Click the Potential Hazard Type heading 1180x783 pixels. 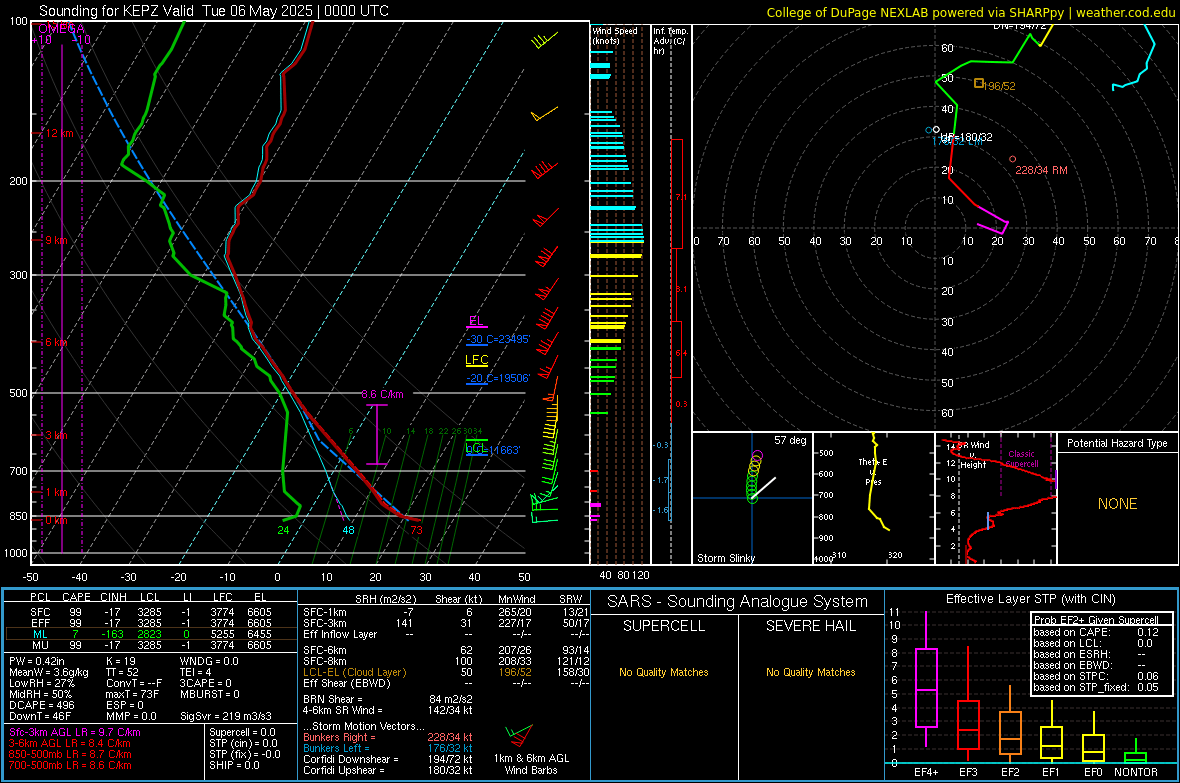click(x=1117, y=443)
